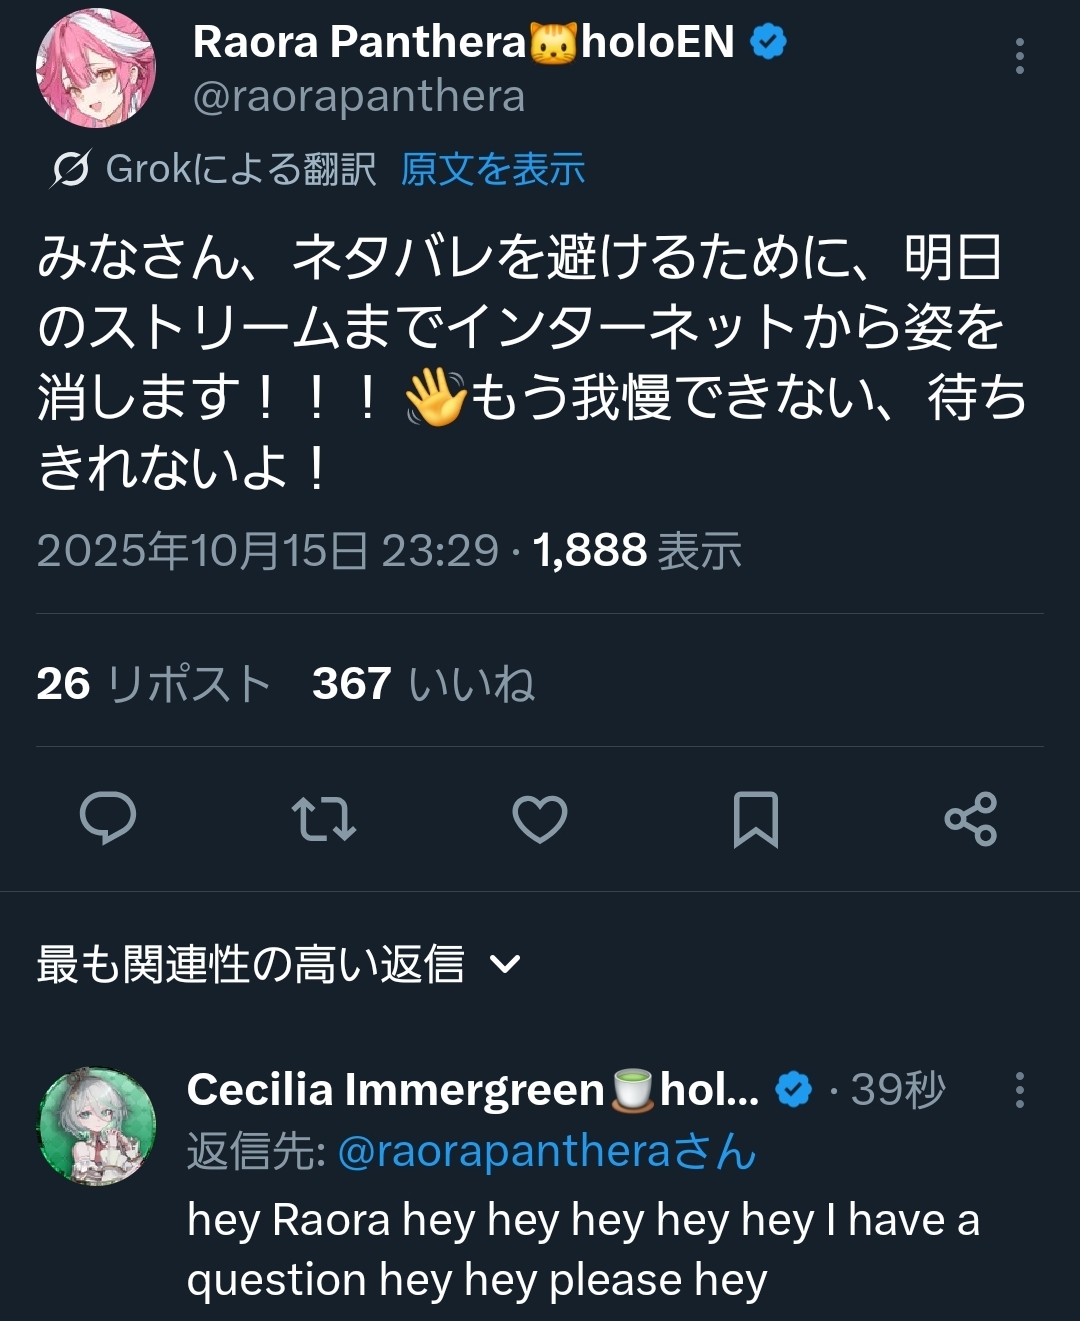Show the original text (原文を表示)
Screen dimensions: 1080x1321
coord(492,169)
